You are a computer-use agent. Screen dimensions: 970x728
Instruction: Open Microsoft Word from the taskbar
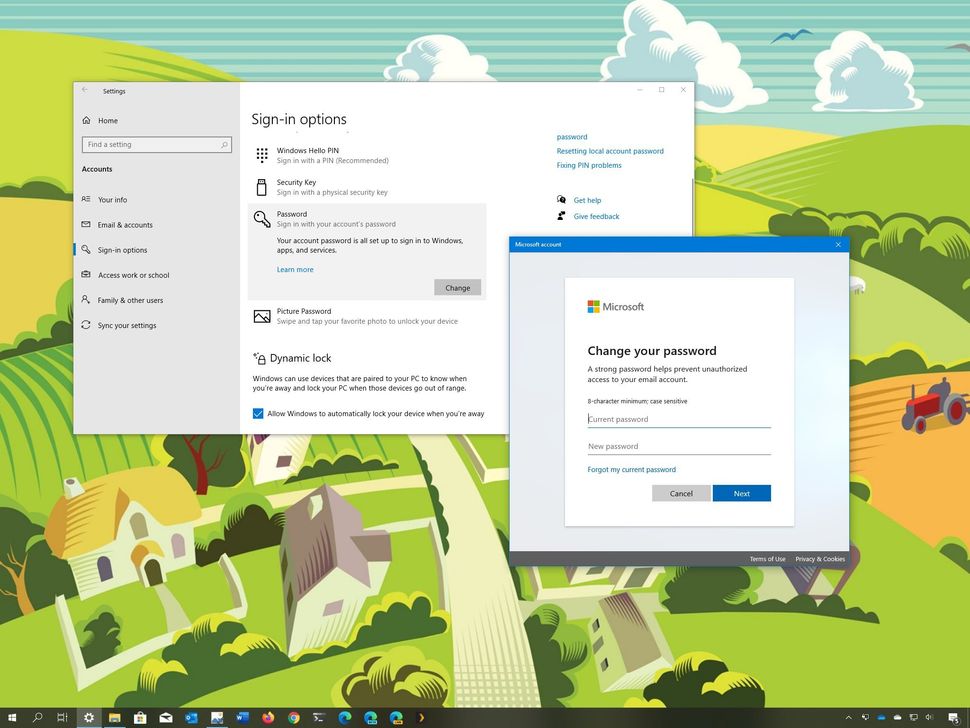[x=240, y=717]
